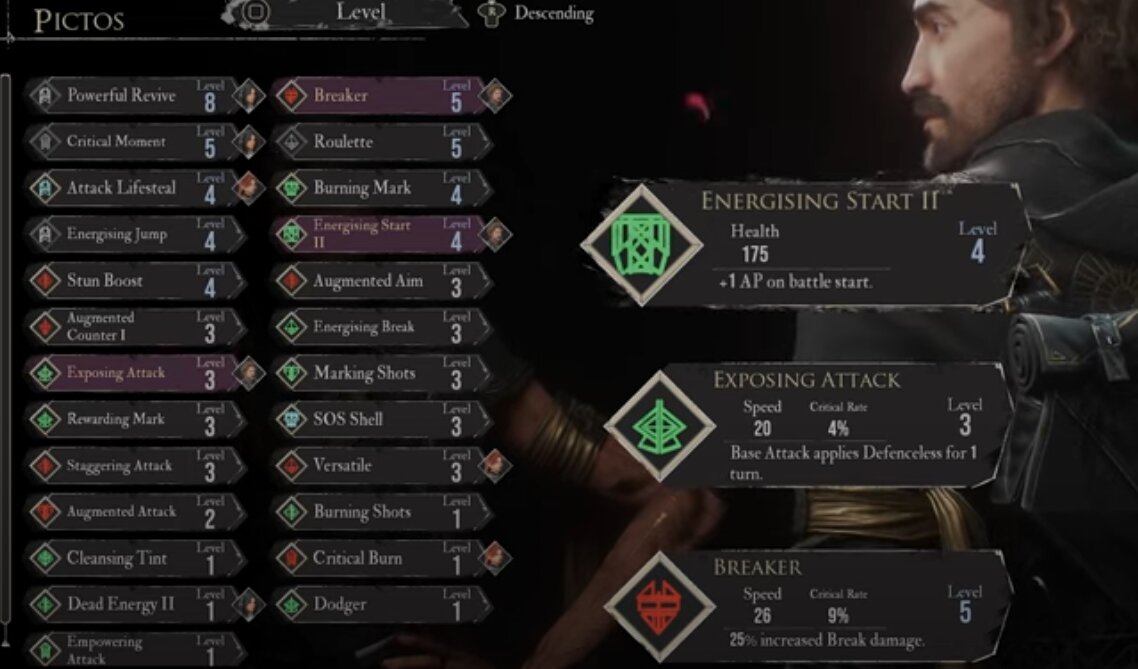Screen dimensions: 1138x669
Task: Click the SOS Shell blue picto icon
Action: point(291,419)
